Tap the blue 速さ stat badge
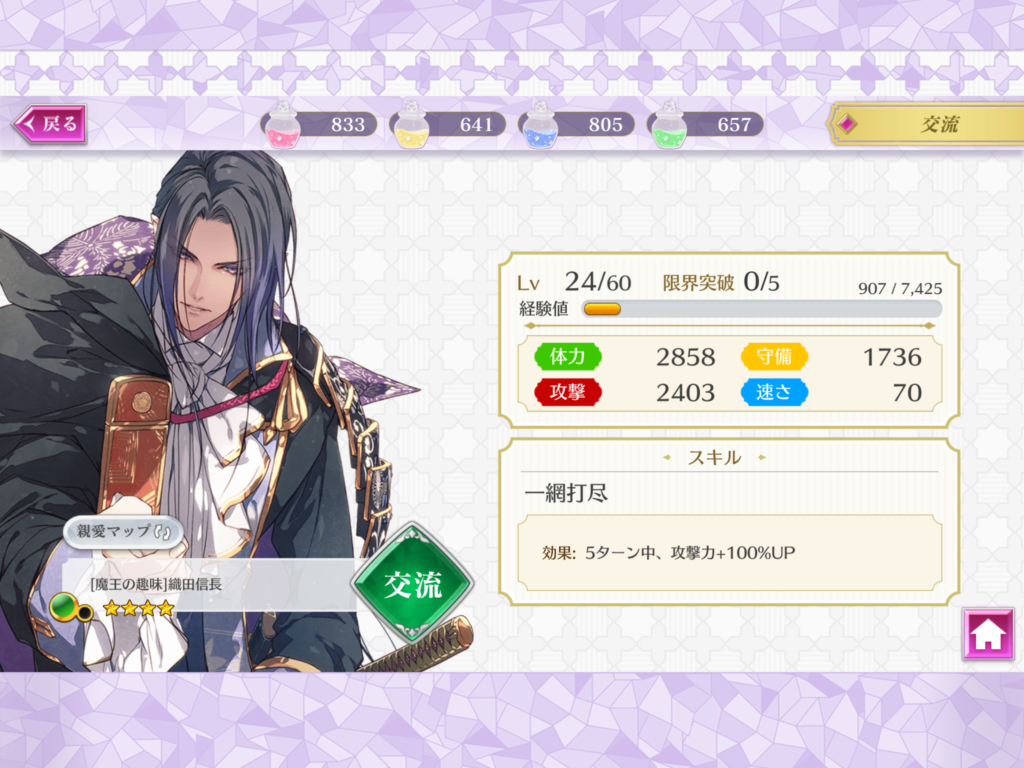 pyautogui.click(x=774, y=392)
